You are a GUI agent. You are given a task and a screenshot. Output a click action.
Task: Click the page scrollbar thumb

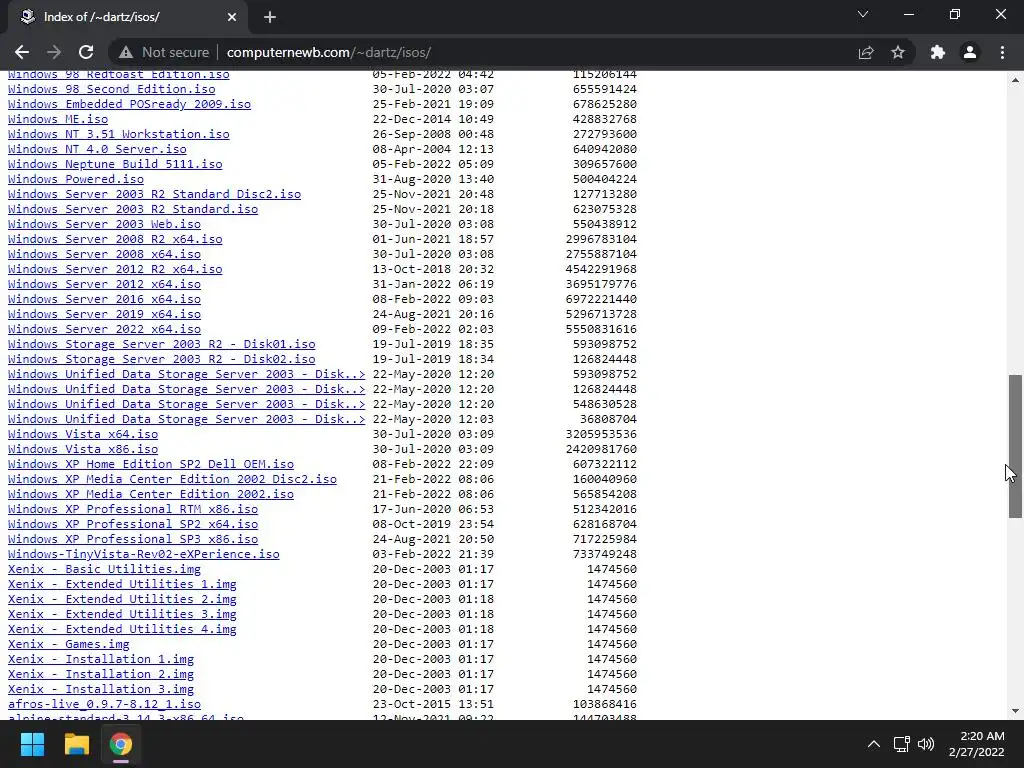[1015, 446]
